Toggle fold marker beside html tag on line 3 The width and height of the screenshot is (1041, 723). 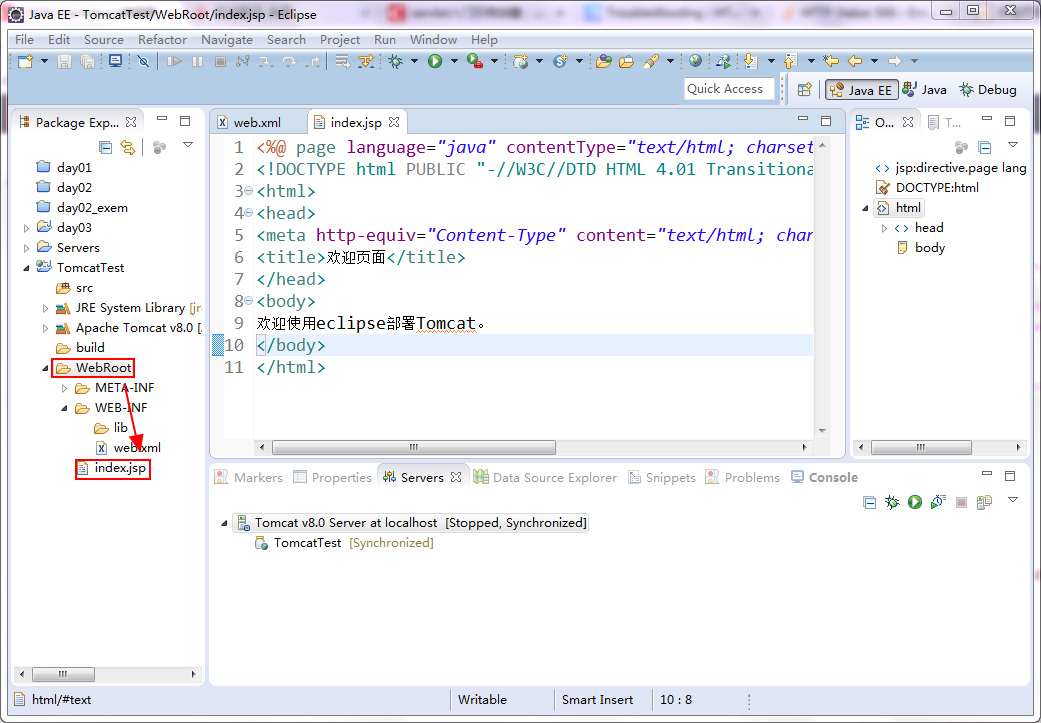point(249,191)
